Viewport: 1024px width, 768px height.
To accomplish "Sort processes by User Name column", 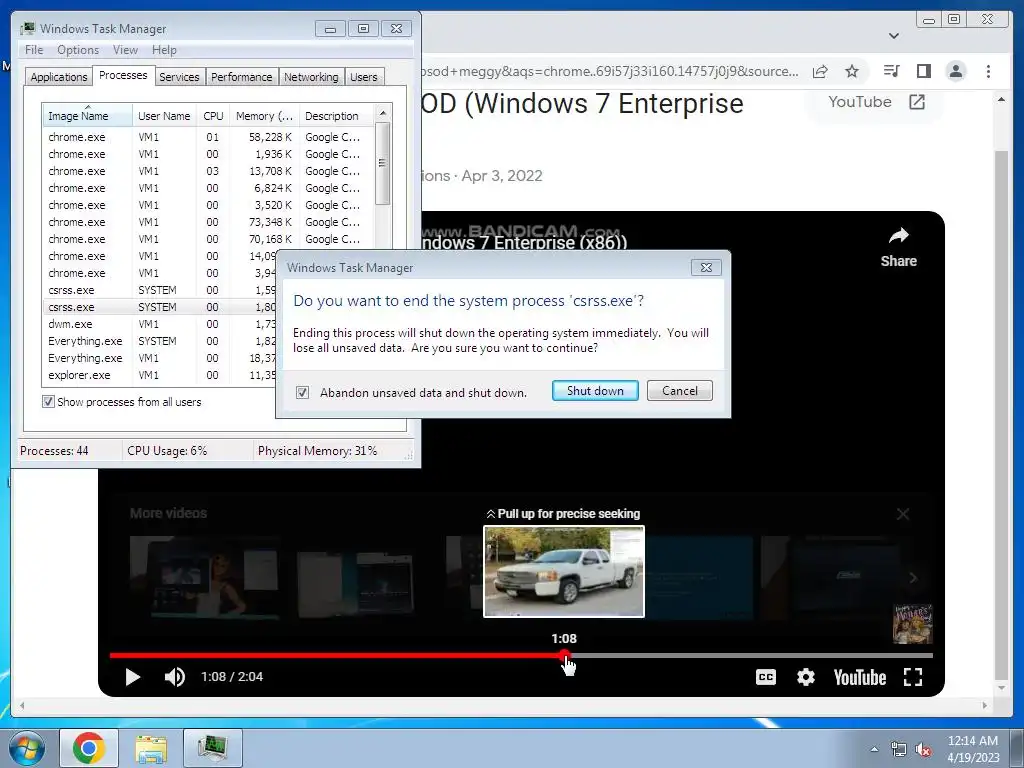I will [x=164, y=116].
